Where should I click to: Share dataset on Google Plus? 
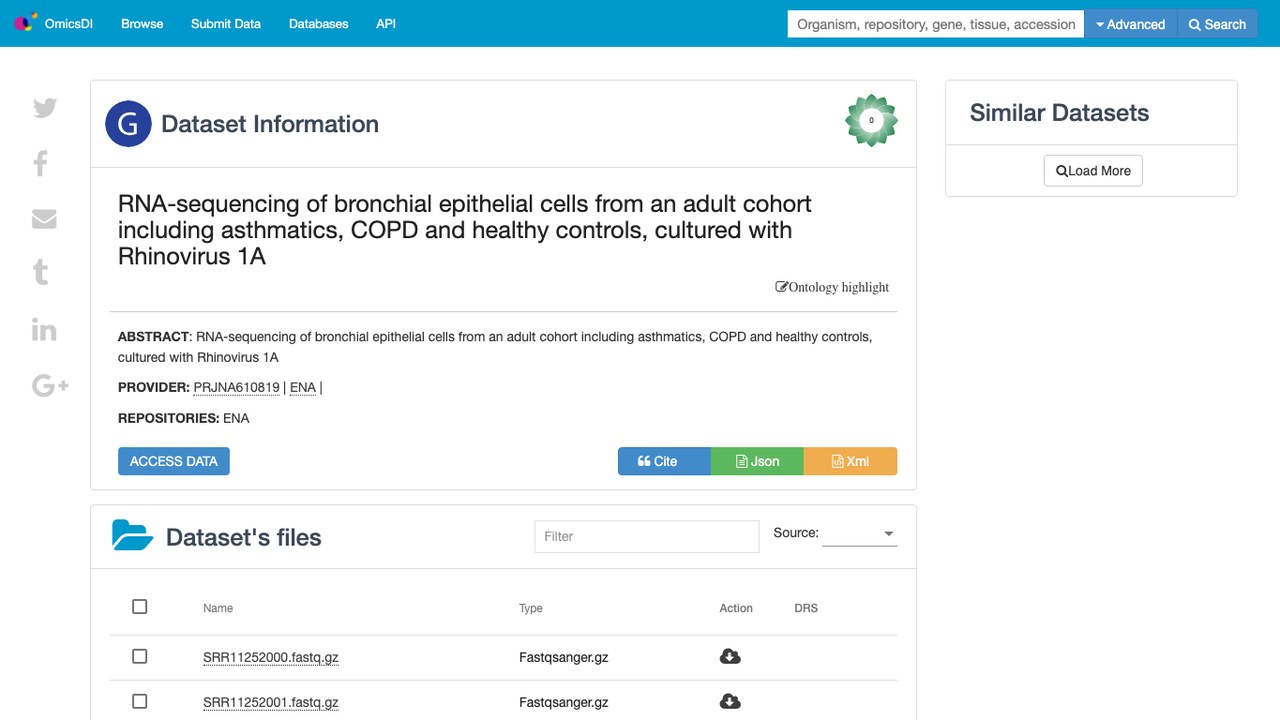50,385
